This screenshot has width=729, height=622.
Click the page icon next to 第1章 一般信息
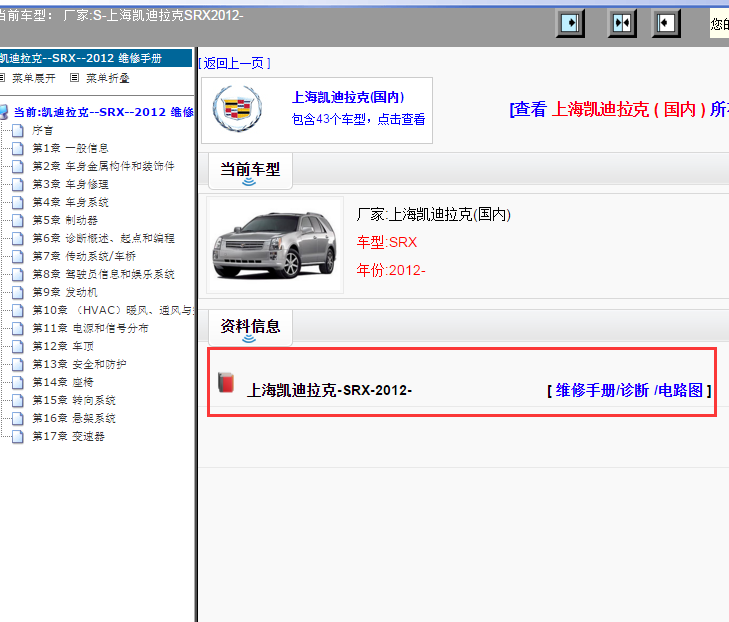(x=18, y=148)
